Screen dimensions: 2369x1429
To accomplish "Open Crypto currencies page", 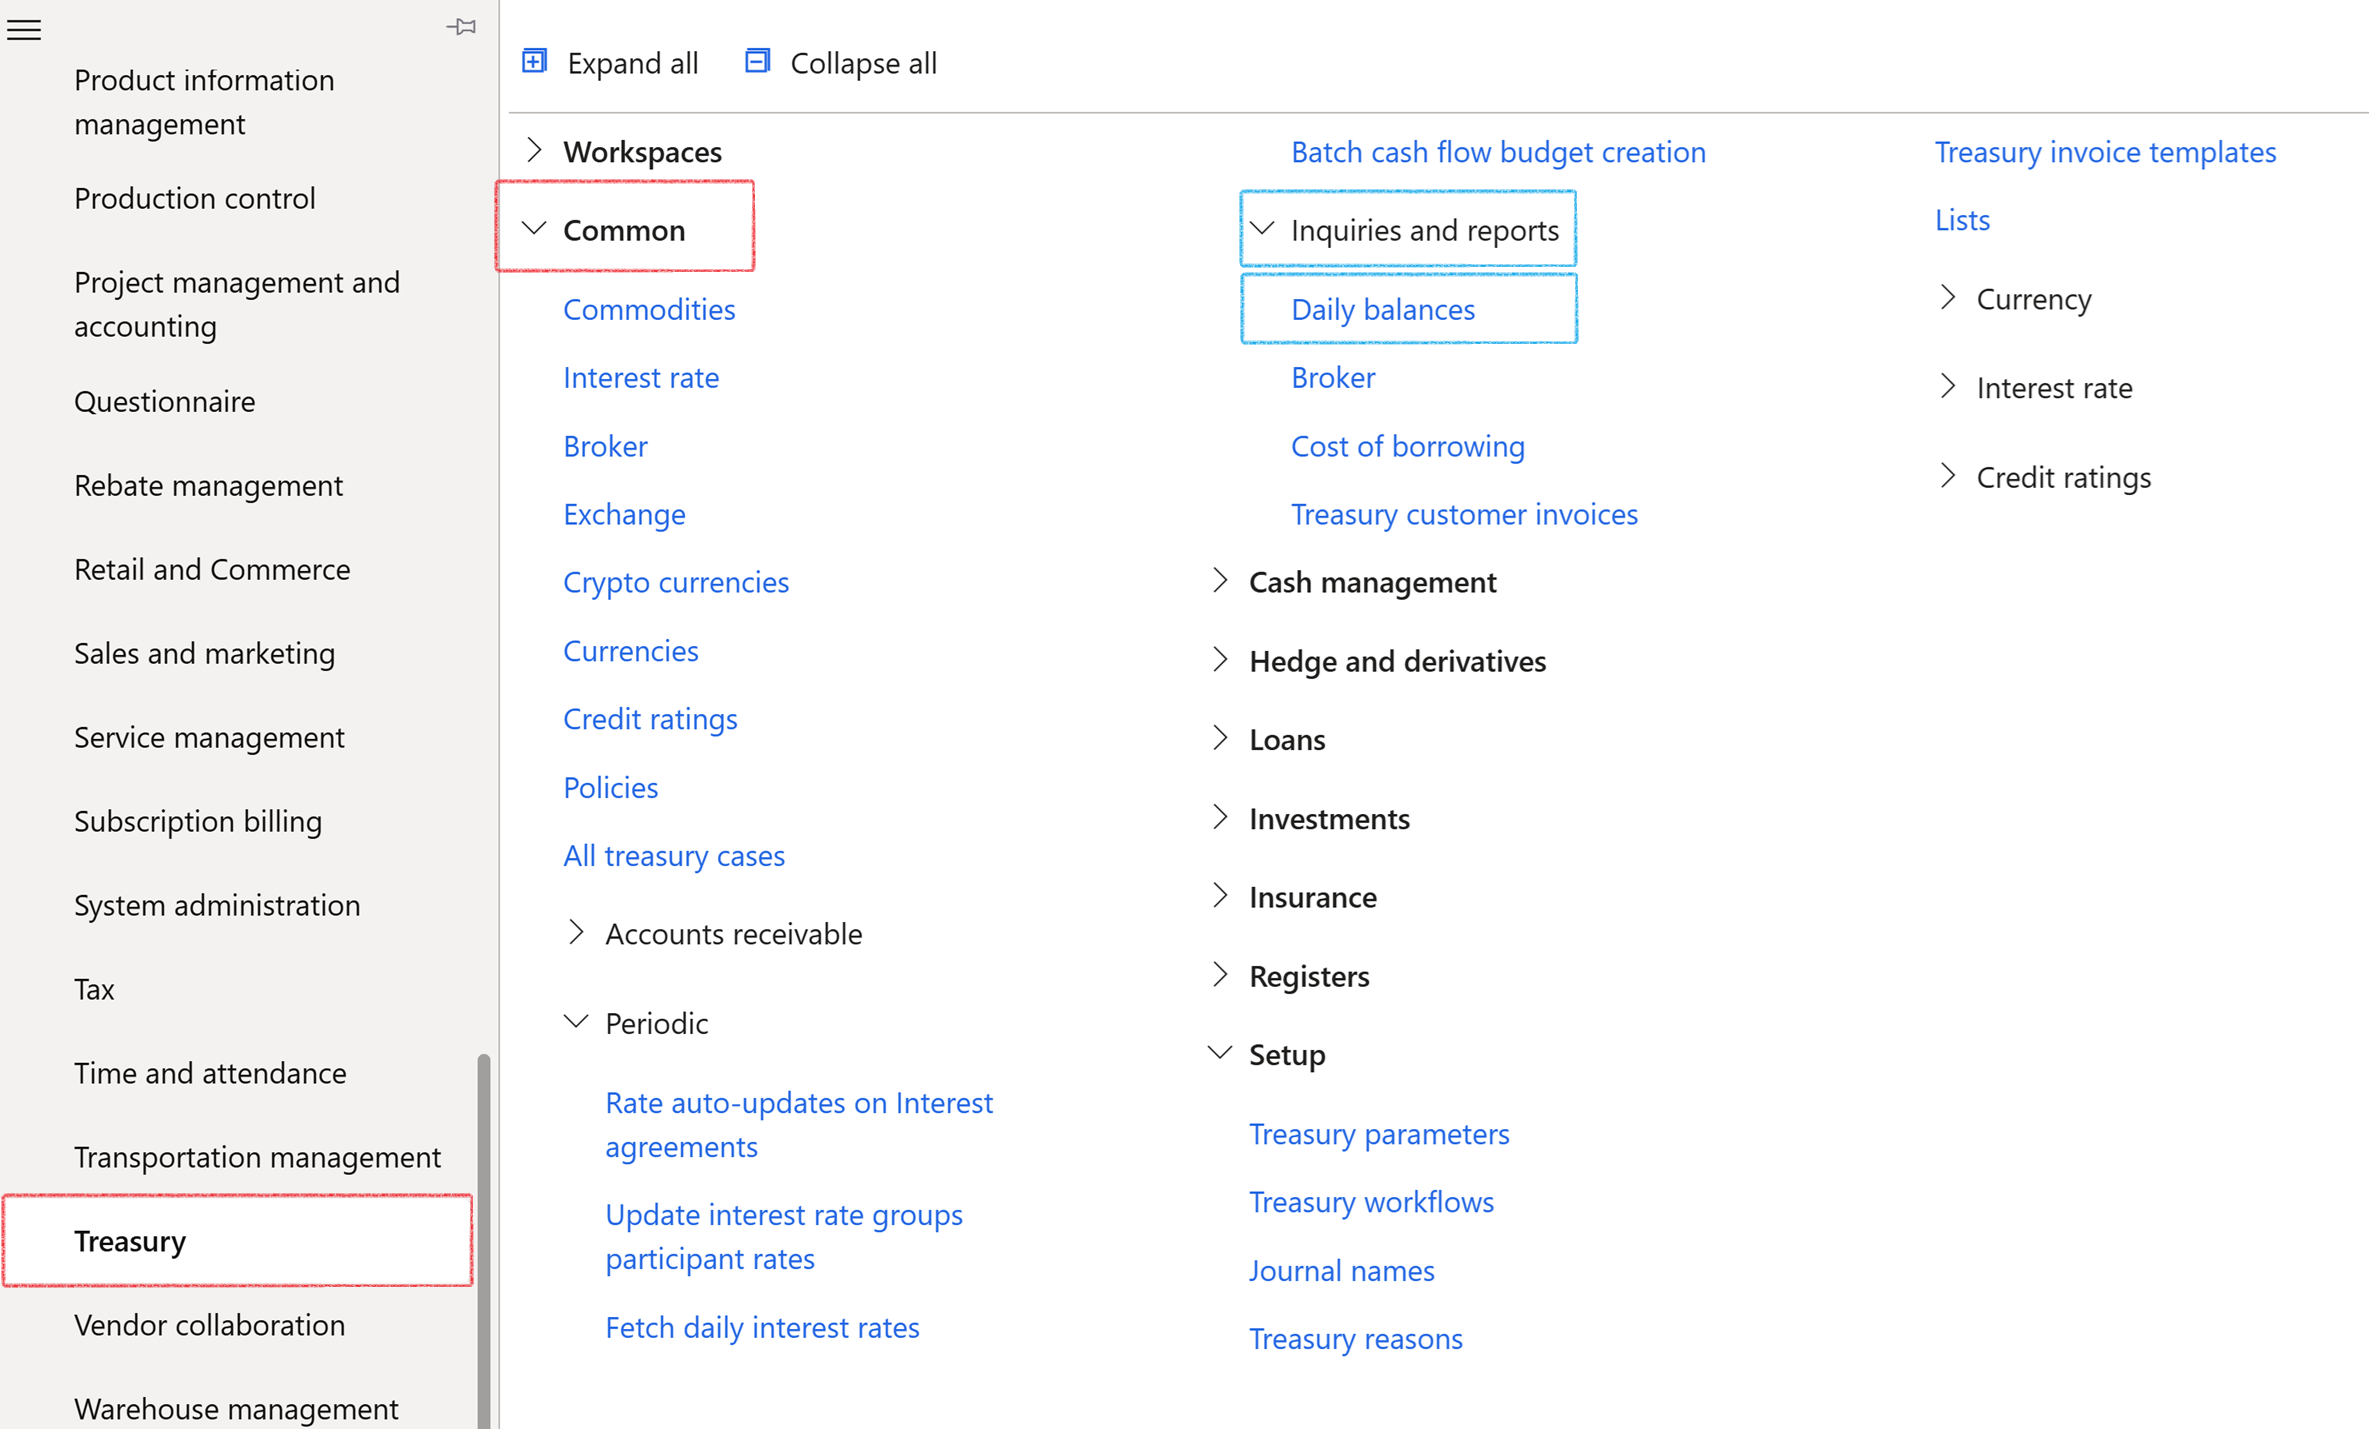I will click(676, 581).
